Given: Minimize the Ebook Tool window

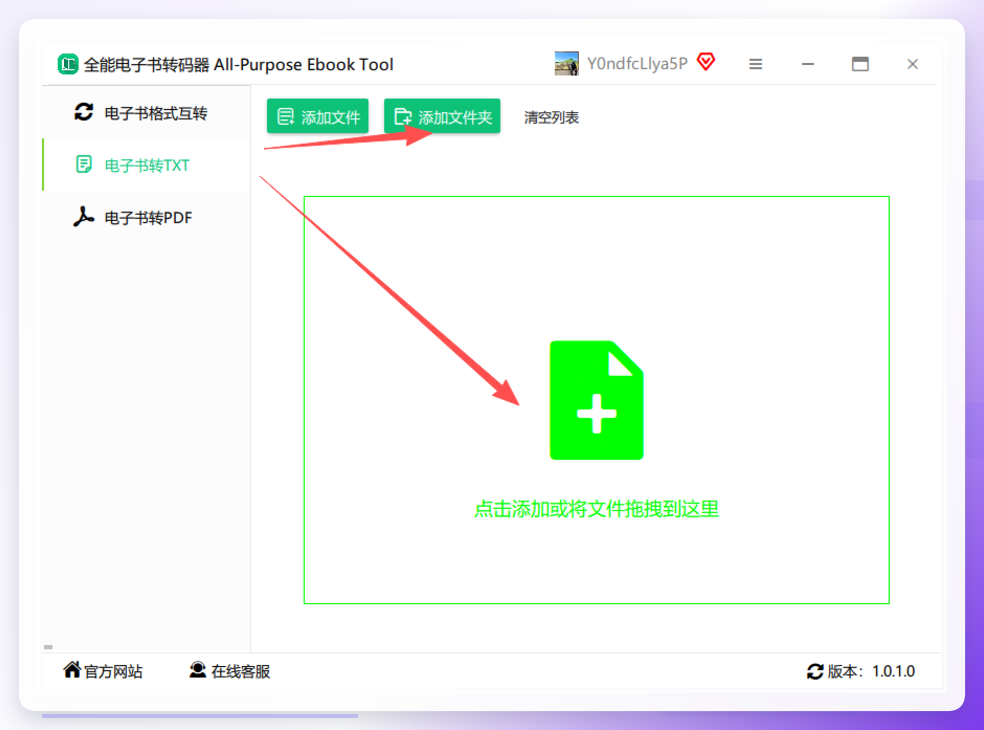Looking at the screenshot, I should [x=808, y=64].
